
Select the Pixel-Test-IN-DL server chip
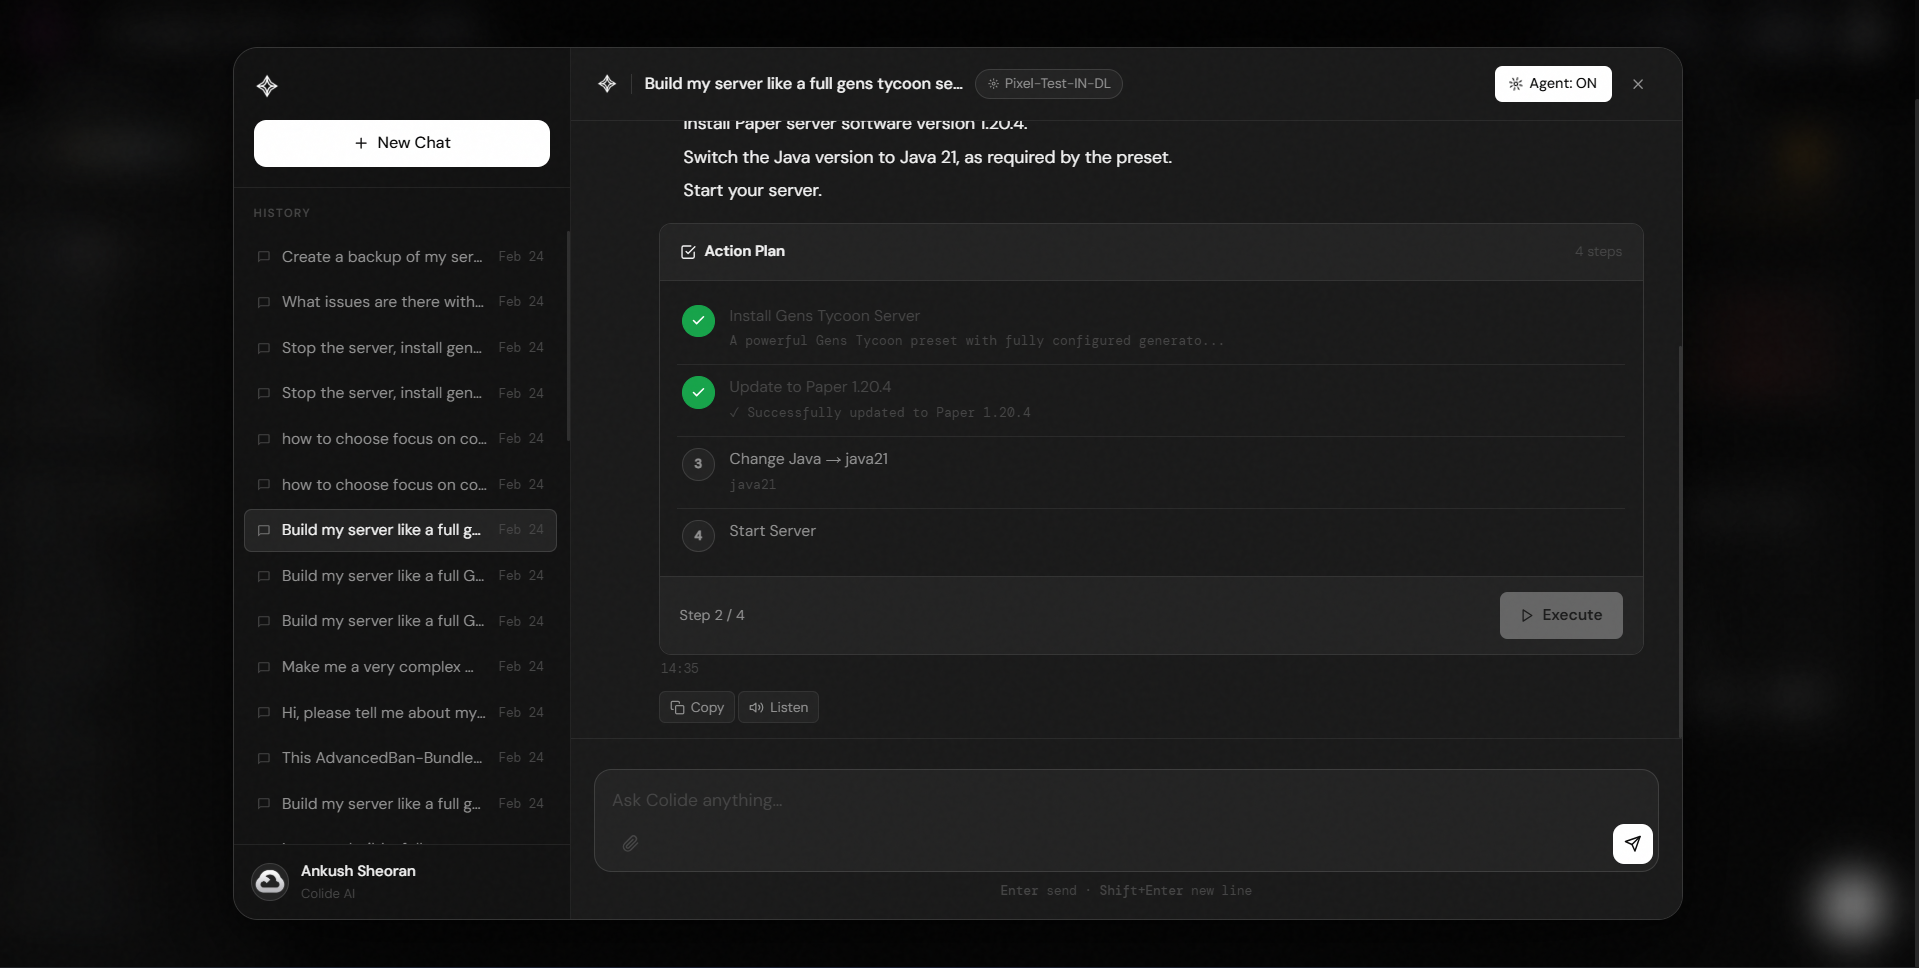[x=1049, y=84]
